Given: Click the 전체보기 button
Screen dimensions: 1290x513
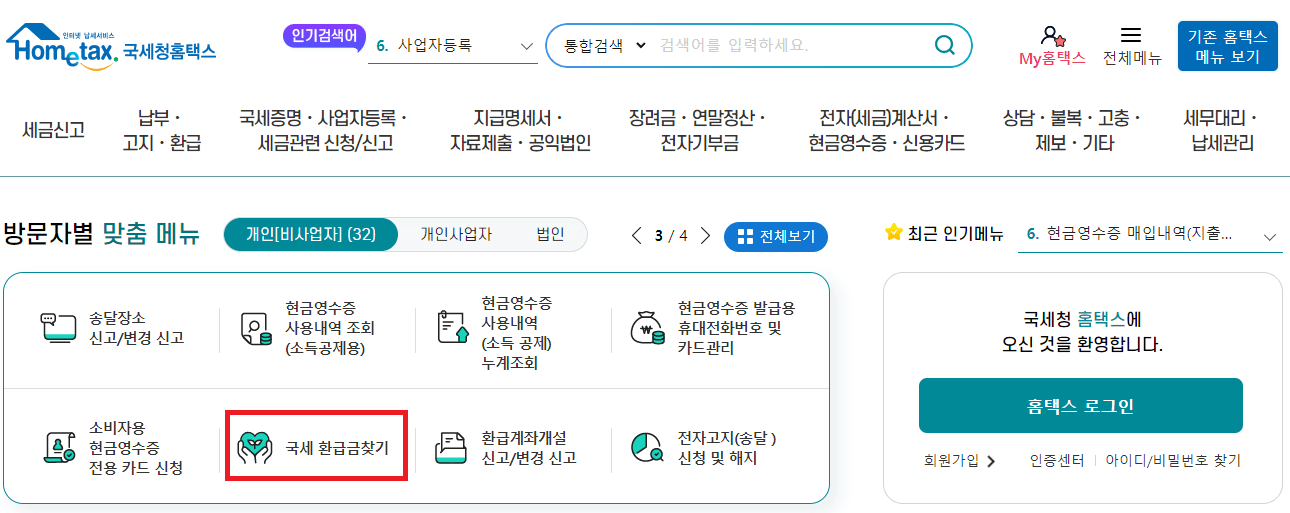Looking at the screenshot, I should click(775, 237).
